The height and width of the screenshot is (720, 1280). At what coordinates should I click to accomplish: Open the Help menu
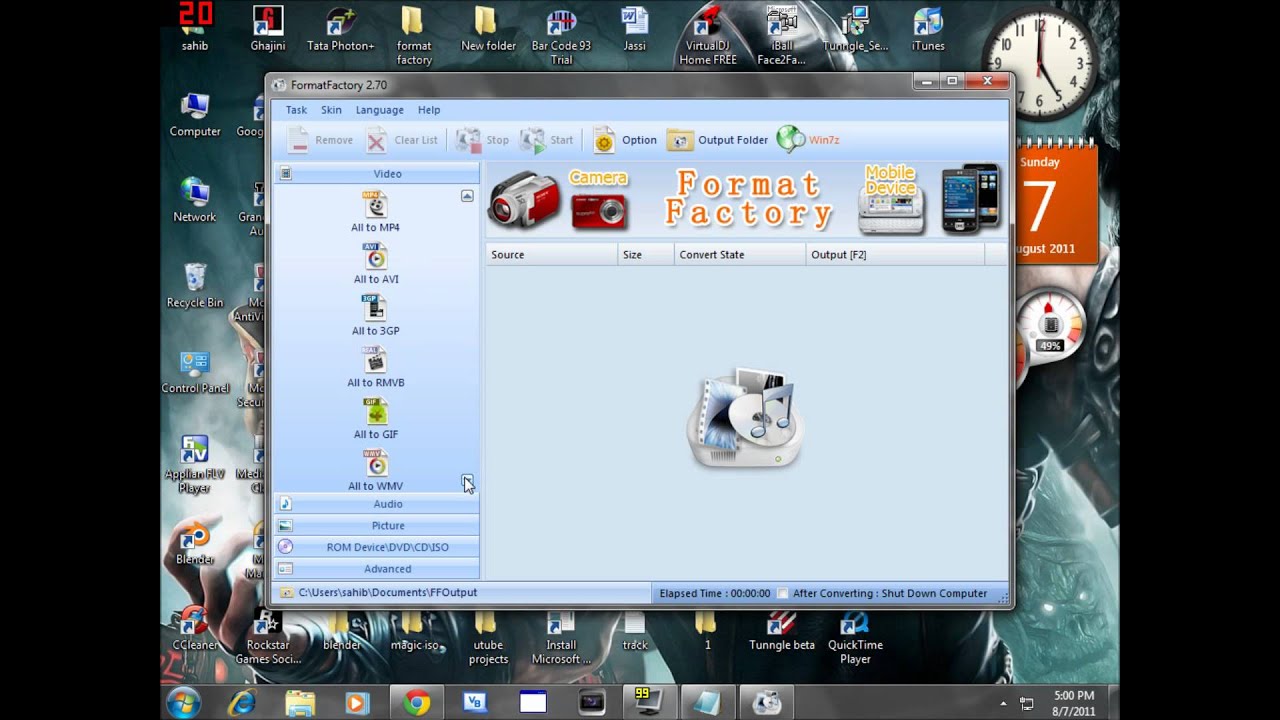point(429,110)
